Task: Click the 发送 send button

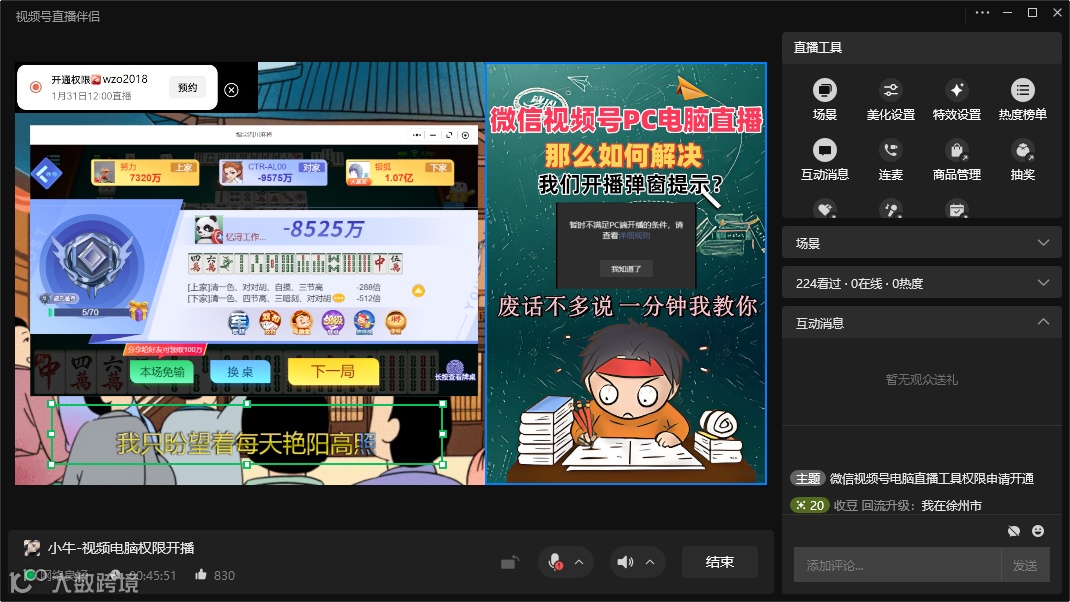Action: coord(1025,565)
